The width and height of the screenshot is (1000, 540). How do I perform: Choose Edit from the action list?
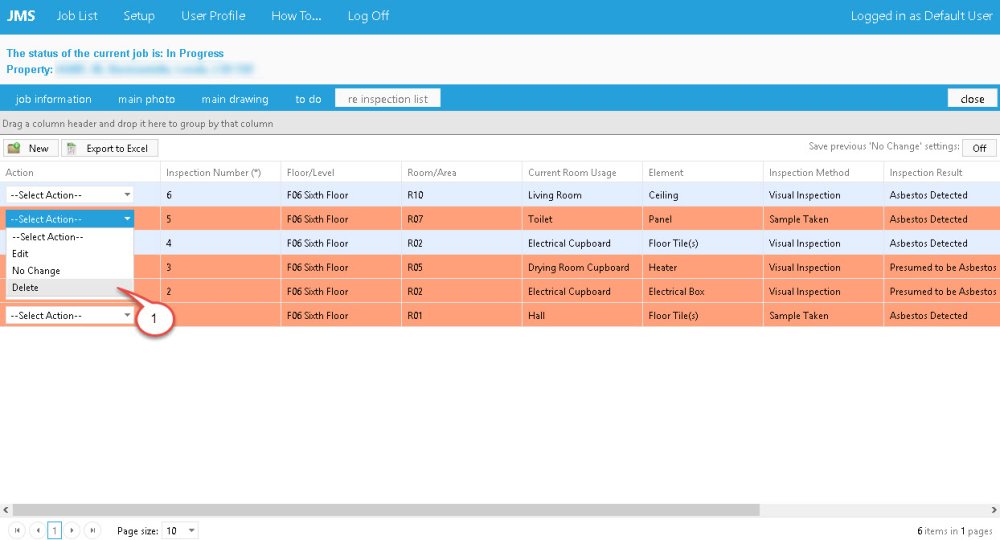[70, 254]
